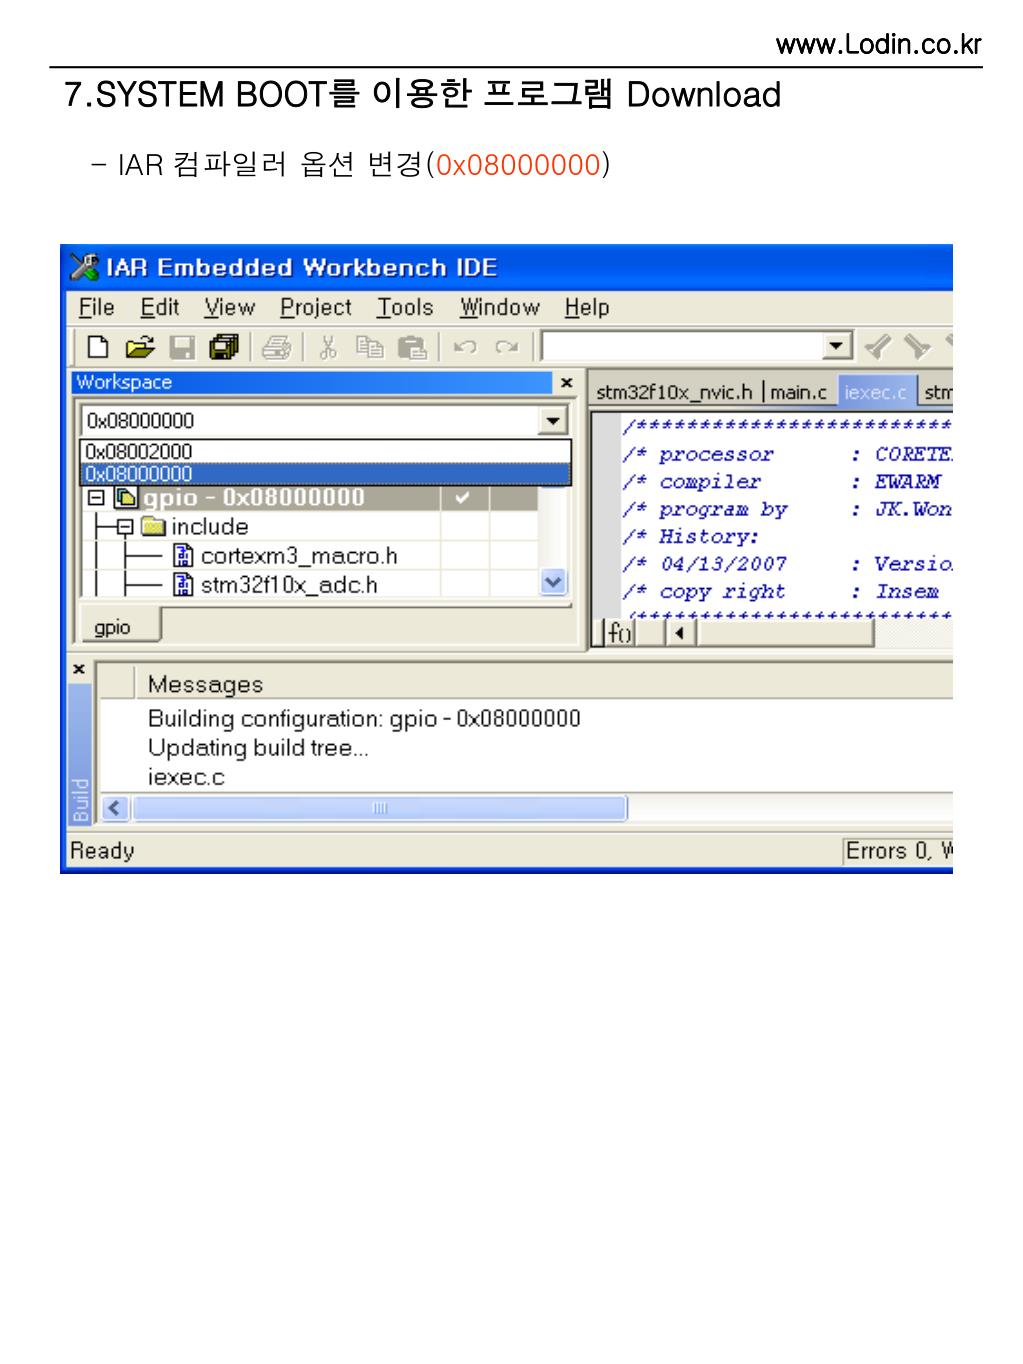Screen dimensions: 1023x1364
Task: Close the Workspace panel
Action: tap(566, 382)
